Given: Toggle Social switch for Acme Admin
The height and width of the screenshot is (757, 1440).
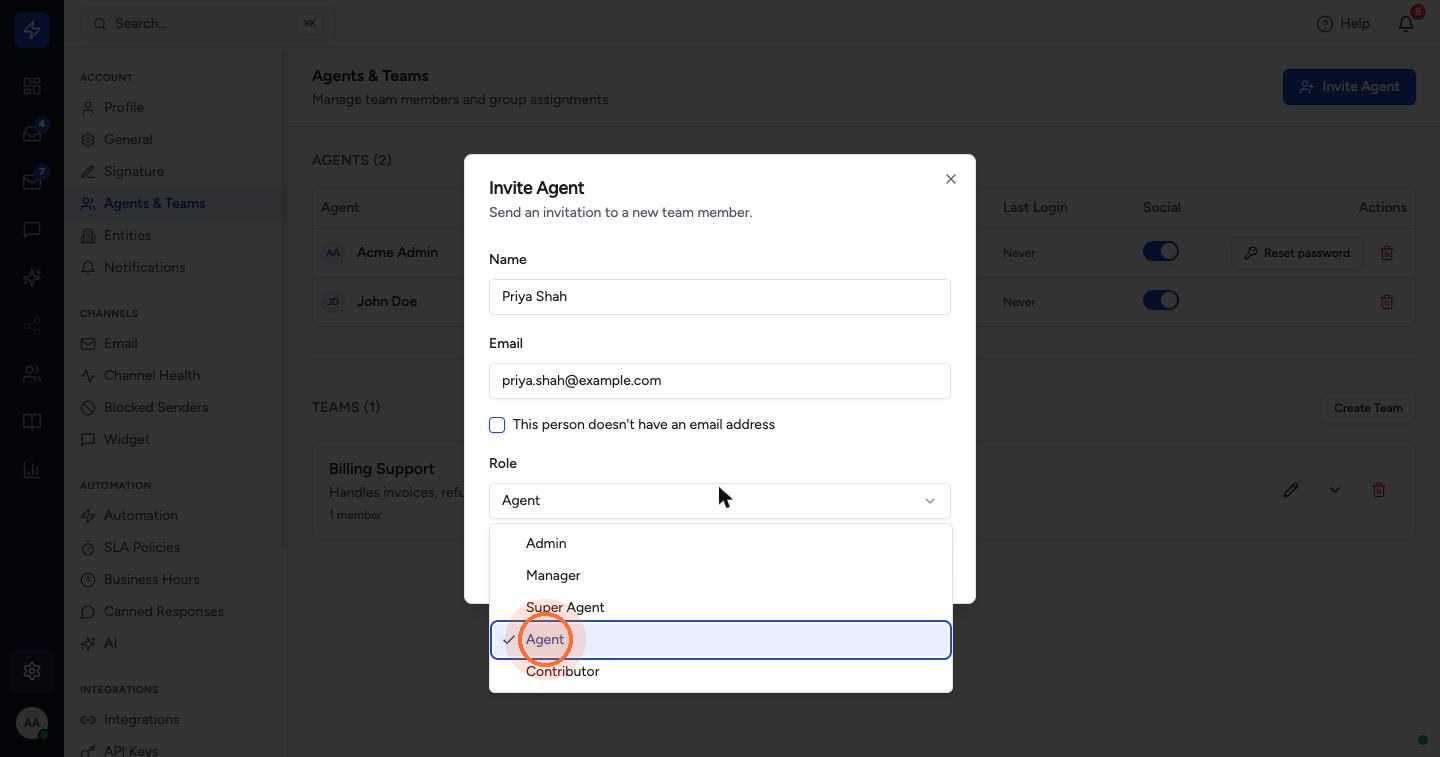Looking at the screenshot, I should click(x=1161, y=252).
